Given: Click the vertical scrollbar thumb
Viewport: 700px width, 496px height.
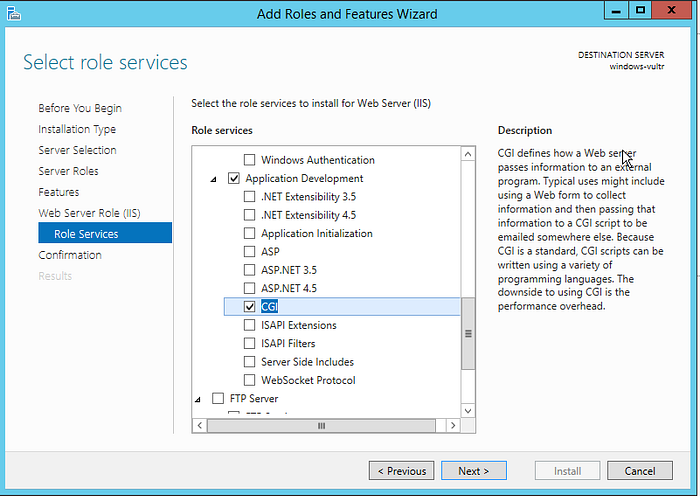Looking at the screenshot, I should 468,333.
